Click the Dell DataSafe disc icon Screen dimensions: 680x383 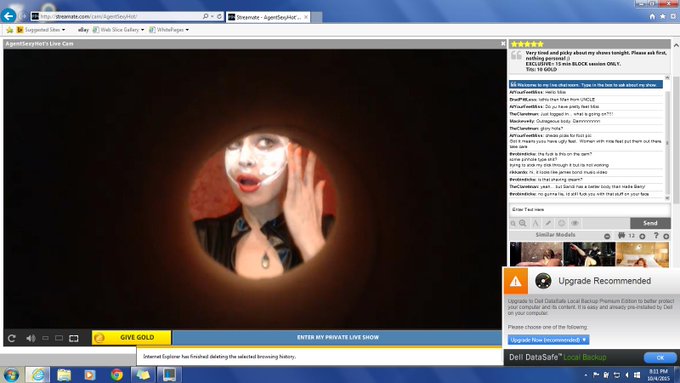pos(543,281)
